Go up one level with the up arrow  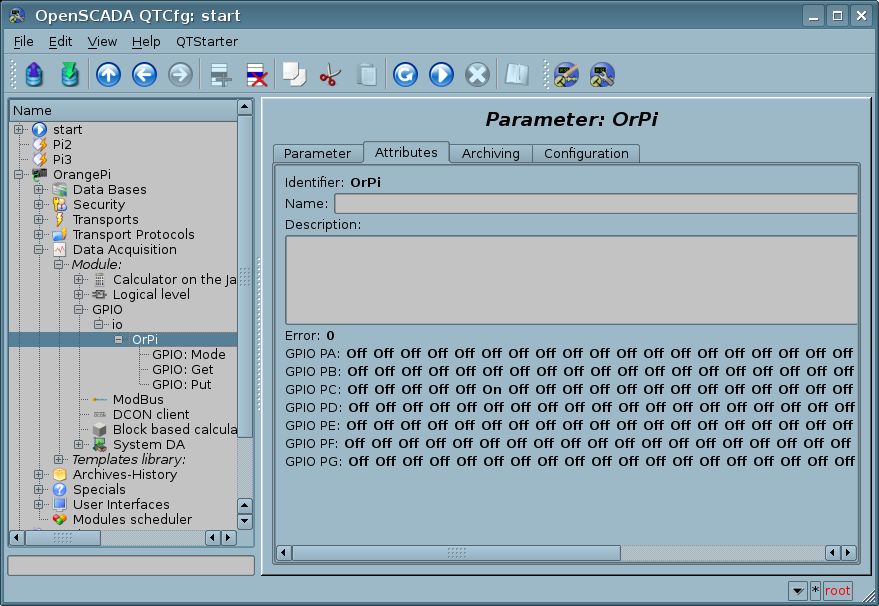pyautogui.click(x=108, y=75)
